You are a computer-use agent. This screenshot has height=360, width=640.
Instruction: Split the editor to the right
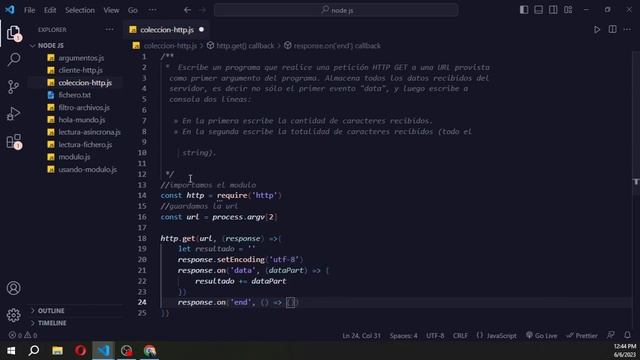(x=613, y=29)
